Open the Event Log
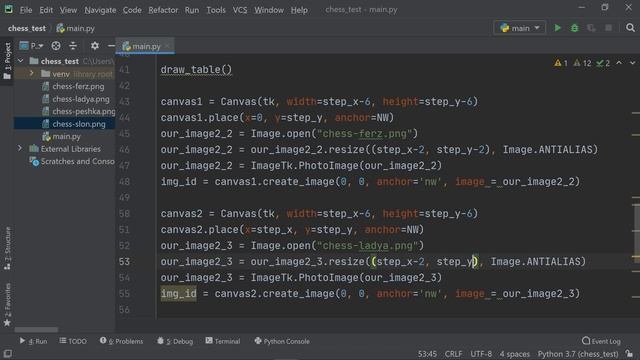Image resolution: width=640 pixels, height=360 pixels. 601,341
